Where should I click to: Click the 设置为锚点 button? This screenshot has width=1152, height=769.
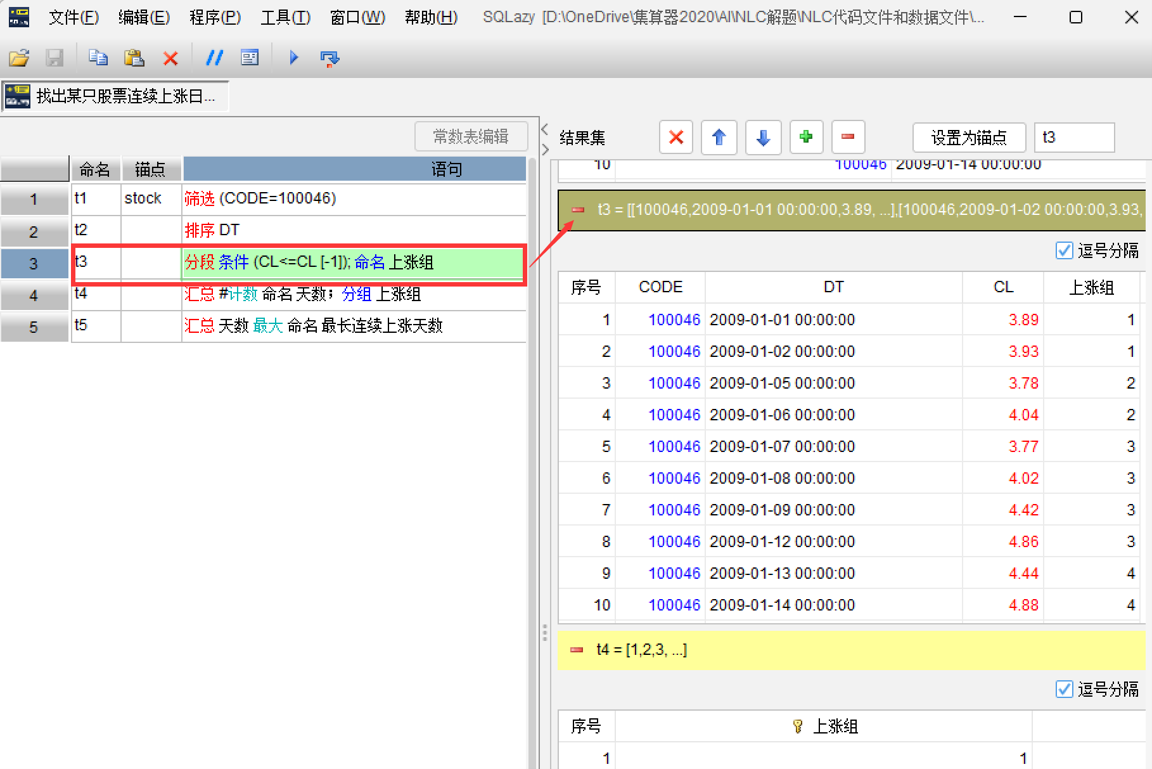[x=969, y=137]
